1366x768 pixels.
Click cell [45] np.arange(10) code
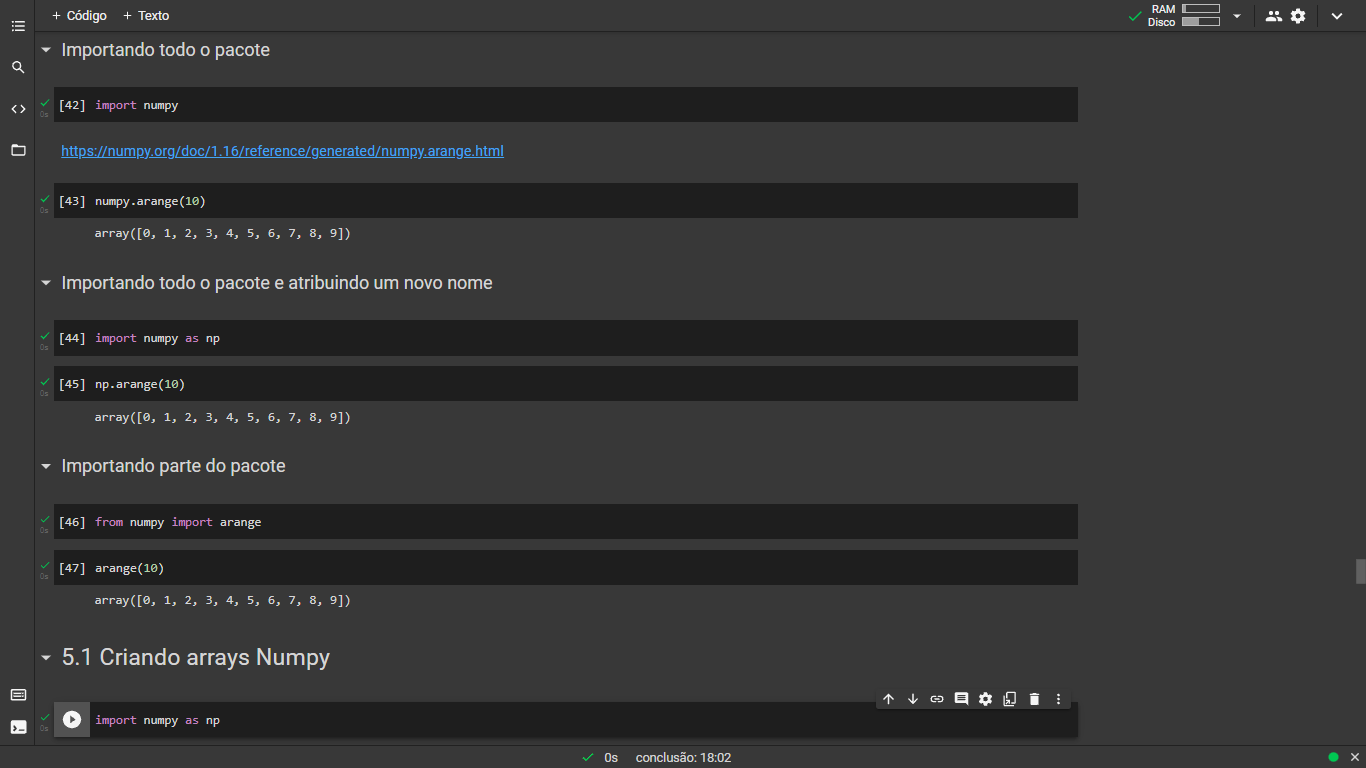coord(140,384)
